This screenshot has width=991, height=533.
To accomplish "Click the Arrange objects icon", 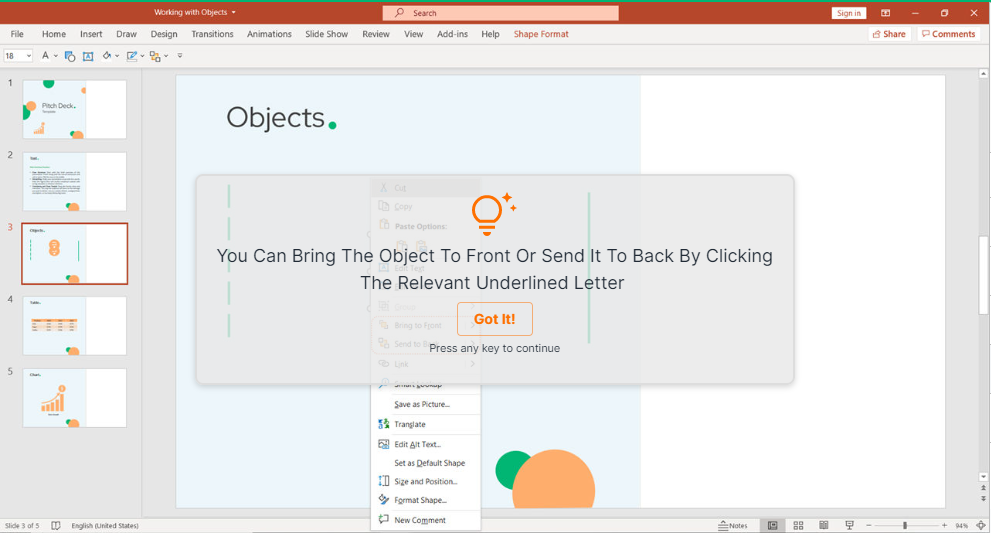I will (155, 56).
